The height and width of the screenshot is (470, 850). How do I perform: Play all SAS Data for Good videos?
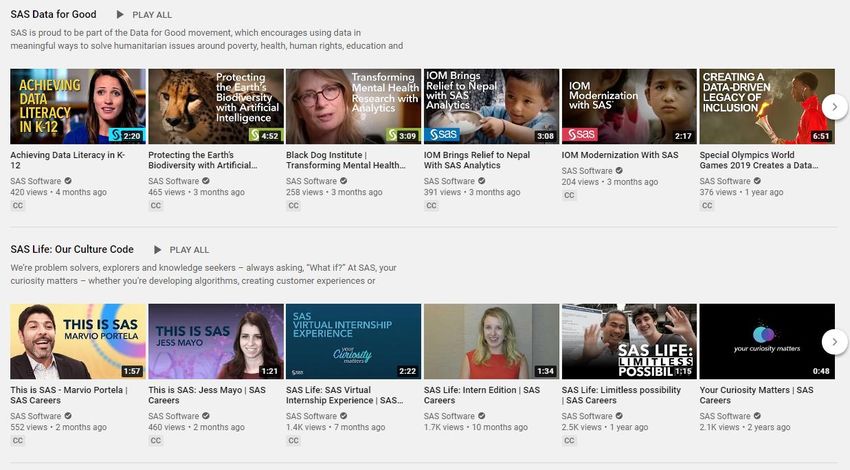coord(144,15)
